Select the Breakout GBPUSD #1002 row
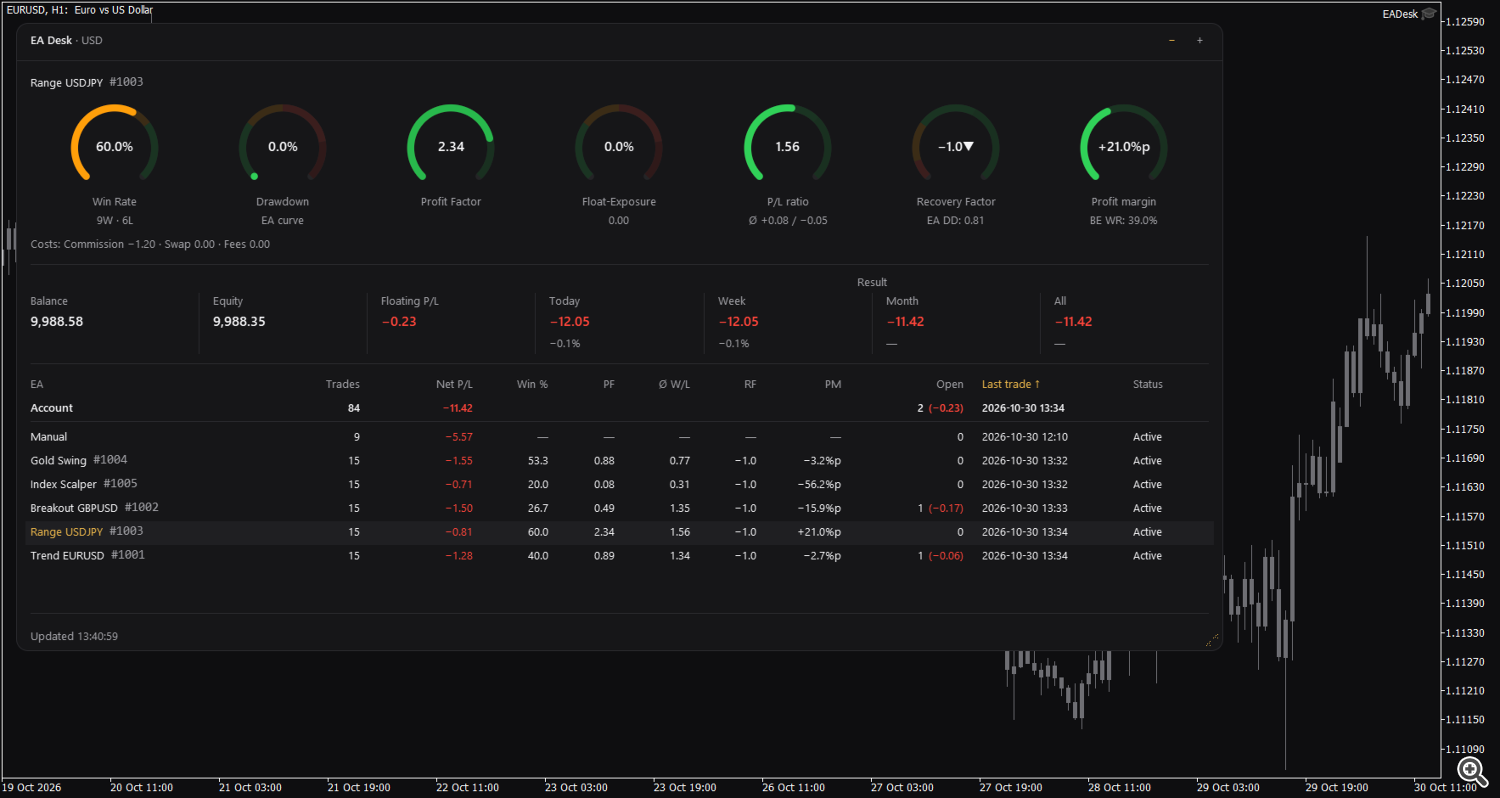The image size is (1500, 798). tap(619, 508)
